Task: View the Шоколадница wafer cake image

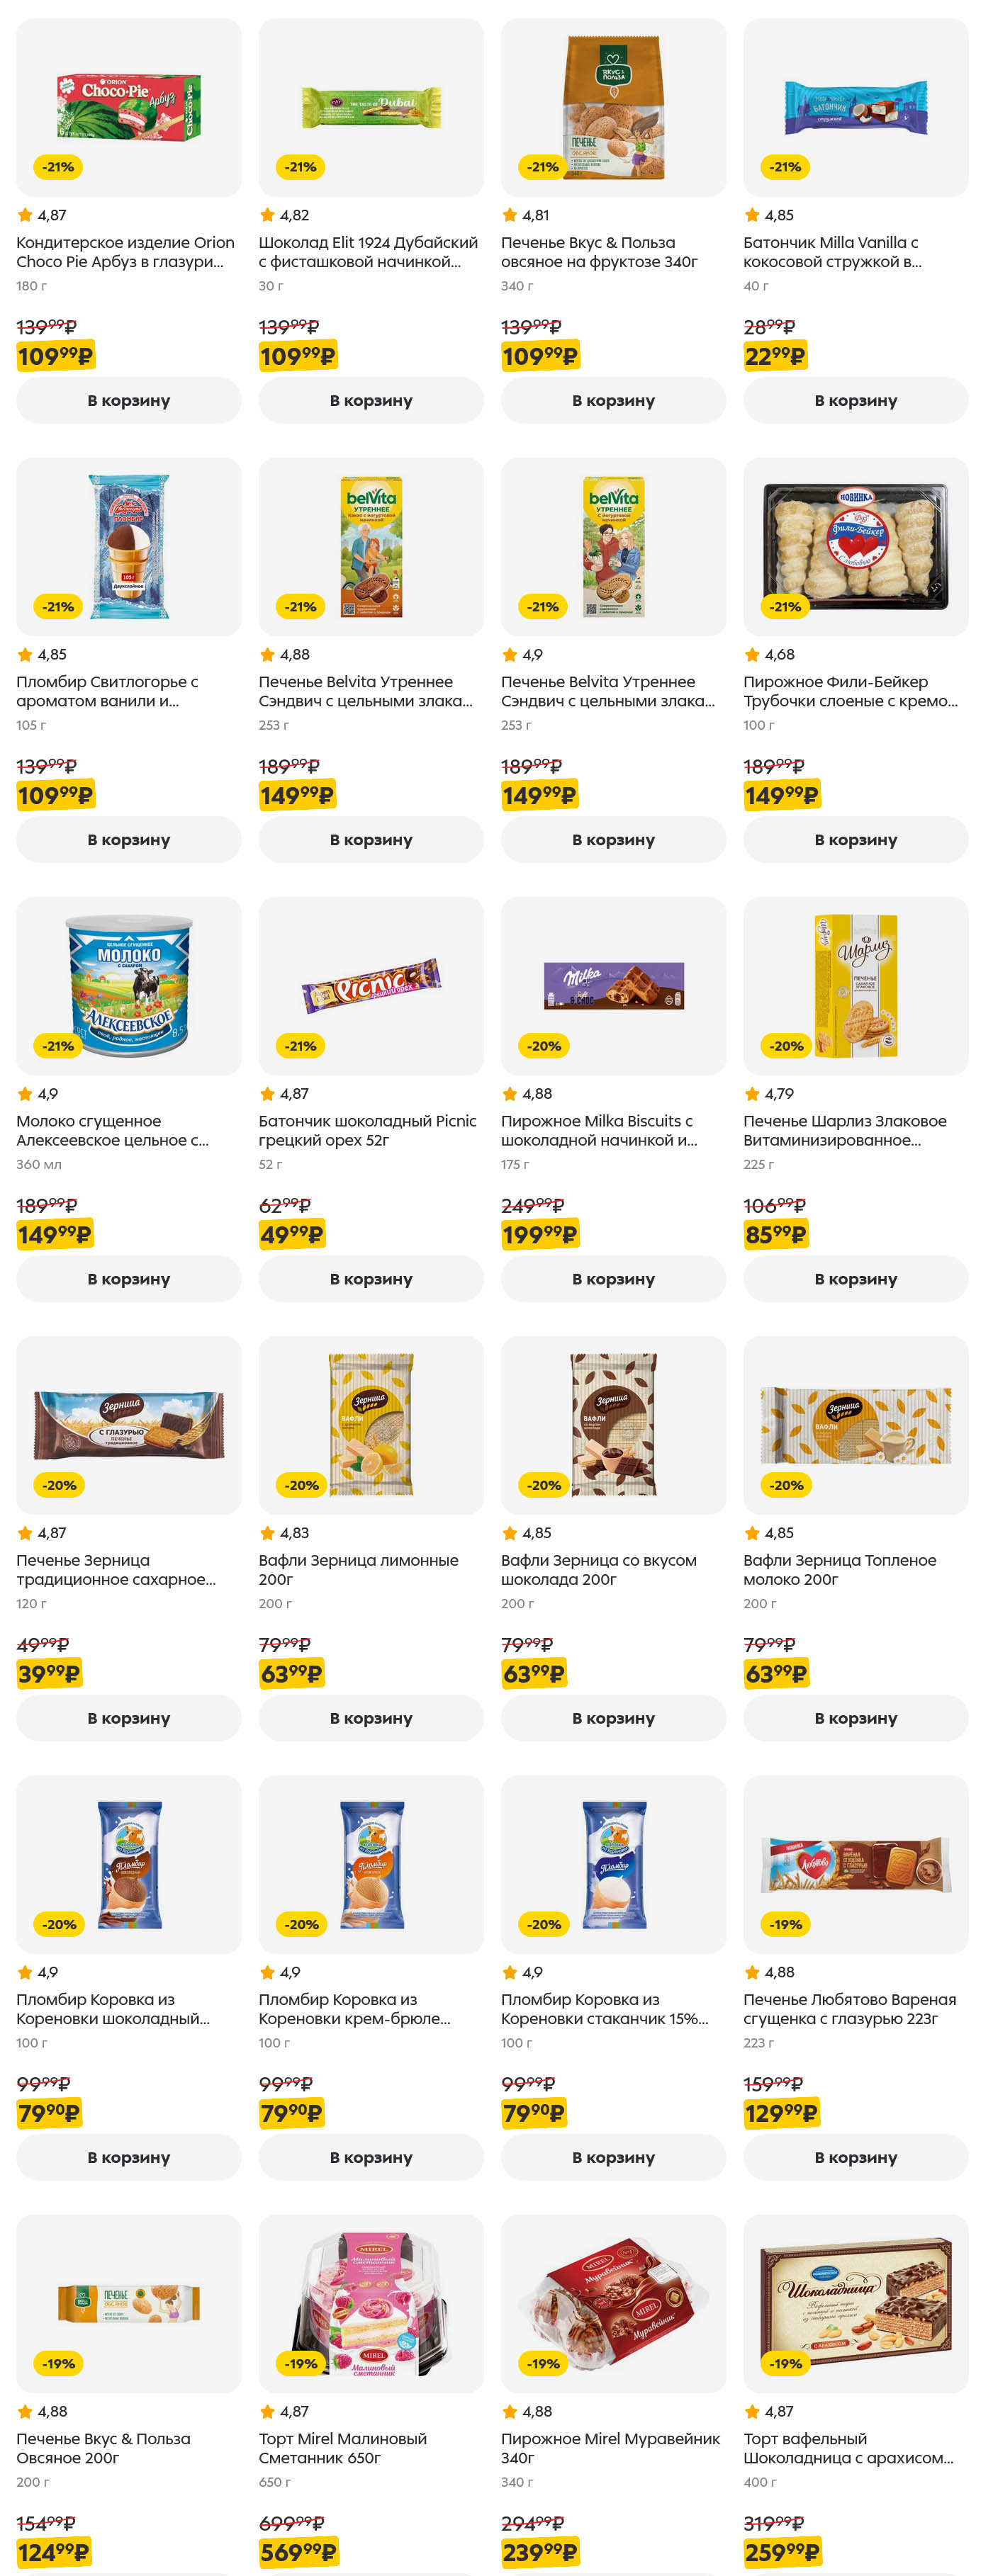Action: coord(855,2302)
